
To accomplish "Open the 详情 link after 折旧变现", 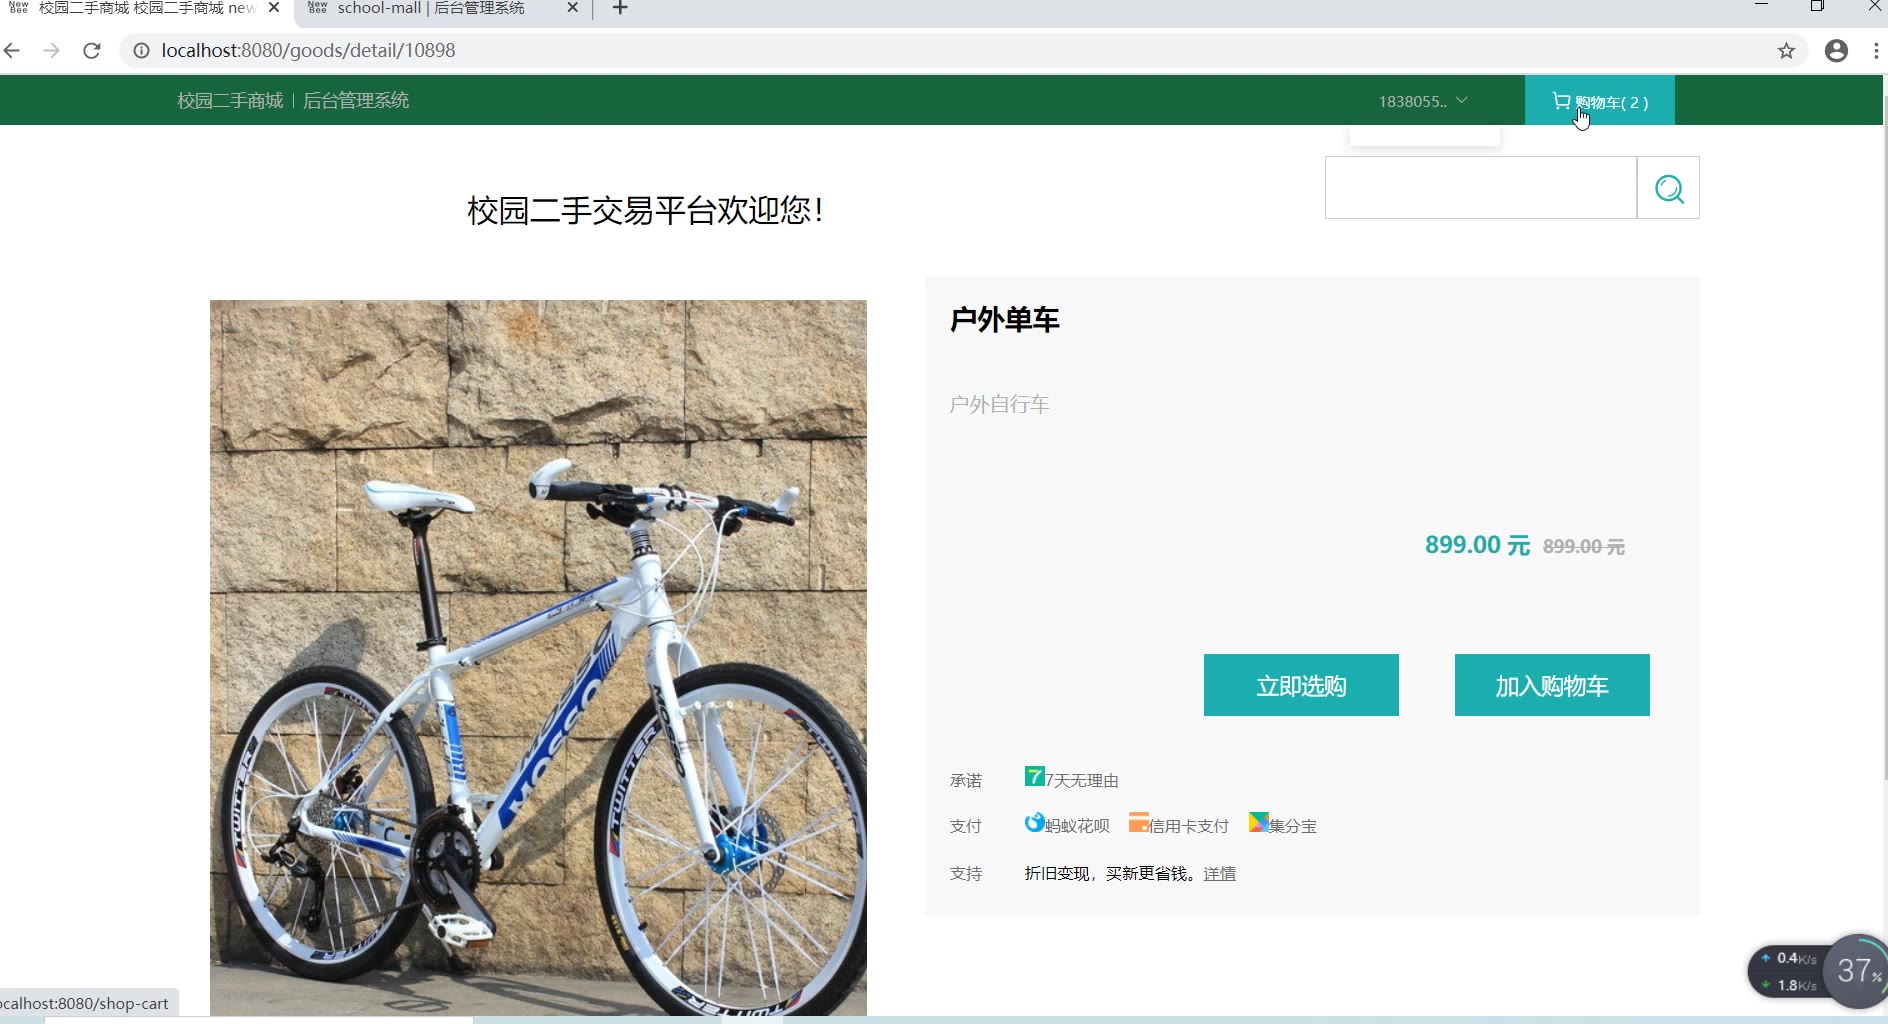I will tap(1219, 874).
